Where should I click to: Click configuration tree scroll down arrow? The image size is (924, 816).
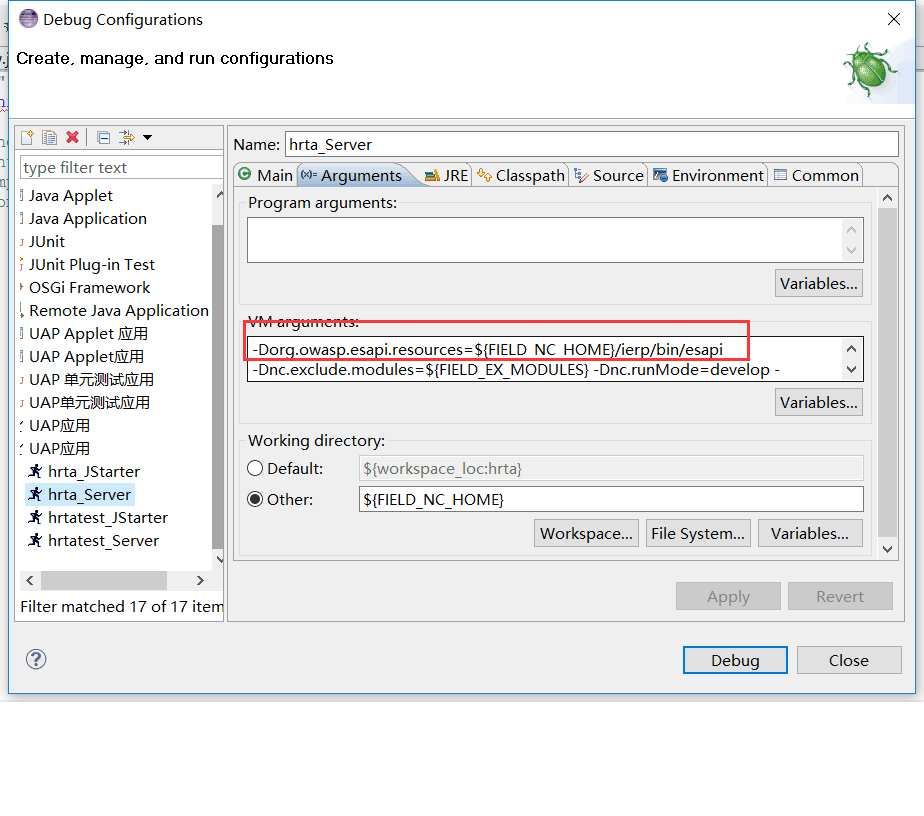(x=219, y=559)
